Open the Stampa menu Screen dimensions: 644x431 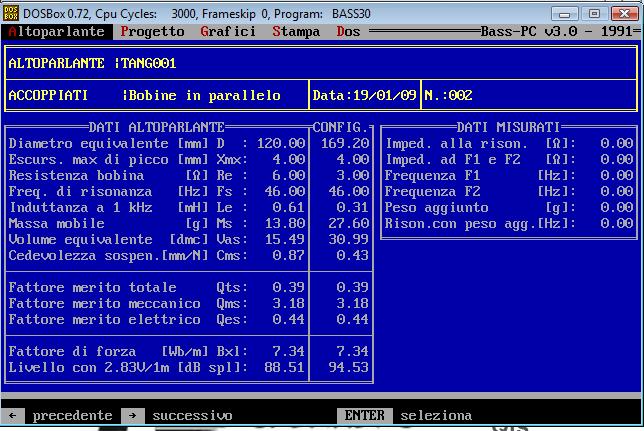coord(296,32)
